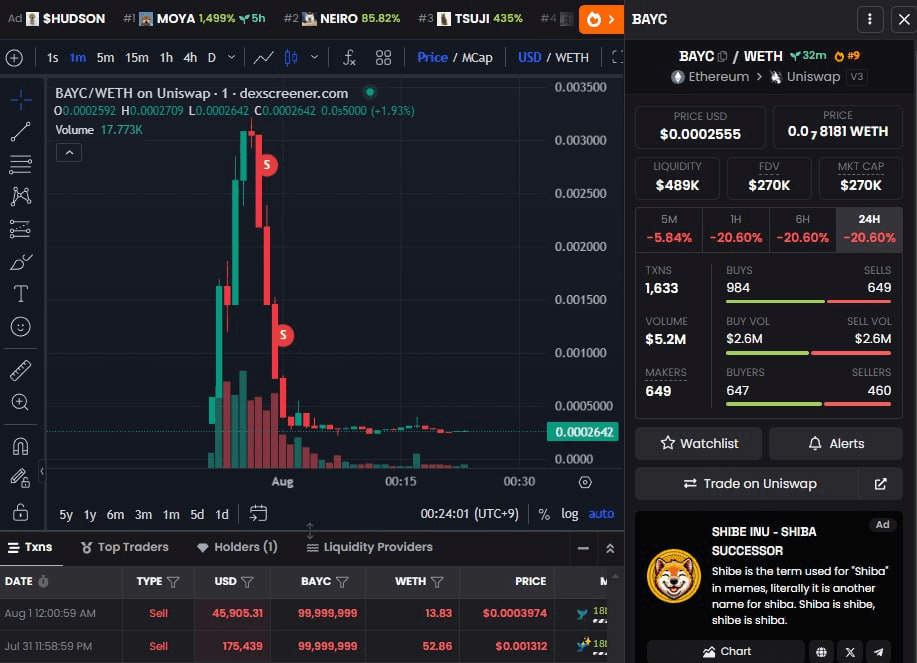
Task: Switch chart to line style
Action: point(263,57)
